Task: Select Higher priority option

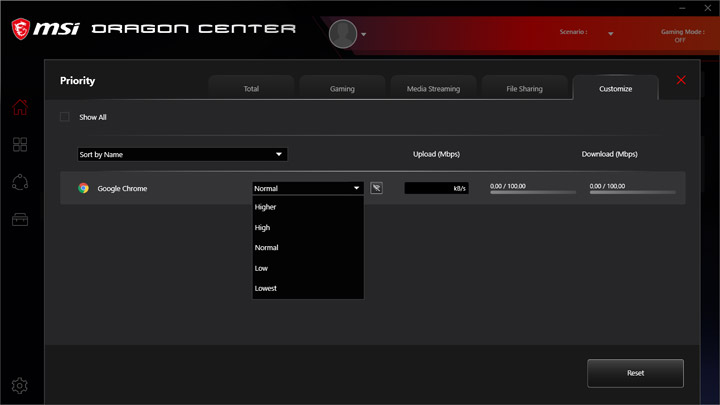Action: click(x=308, y=207)
